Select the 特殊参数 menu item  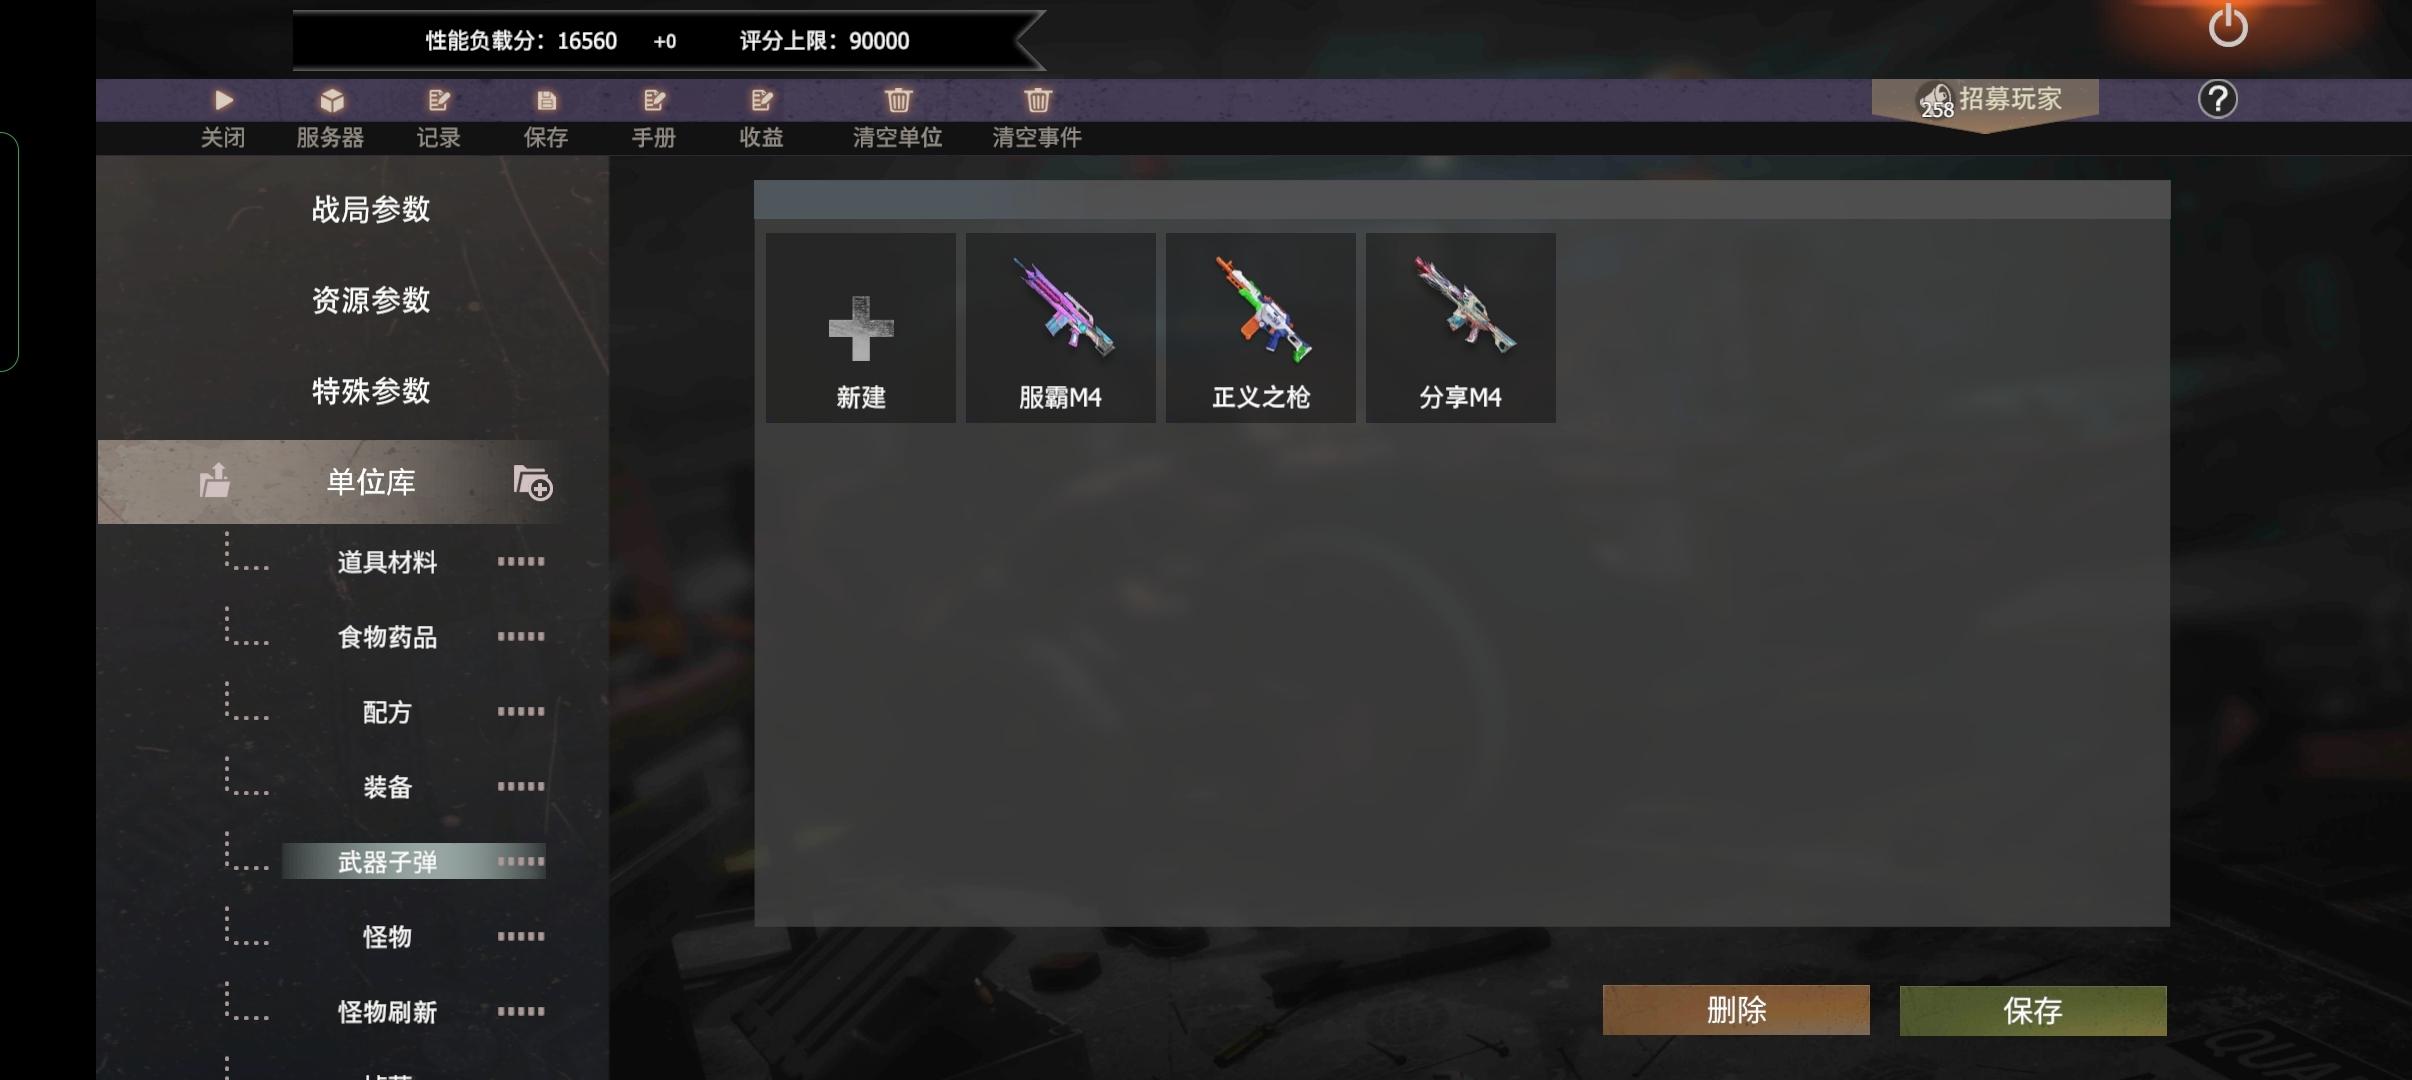tap(371, 390)
